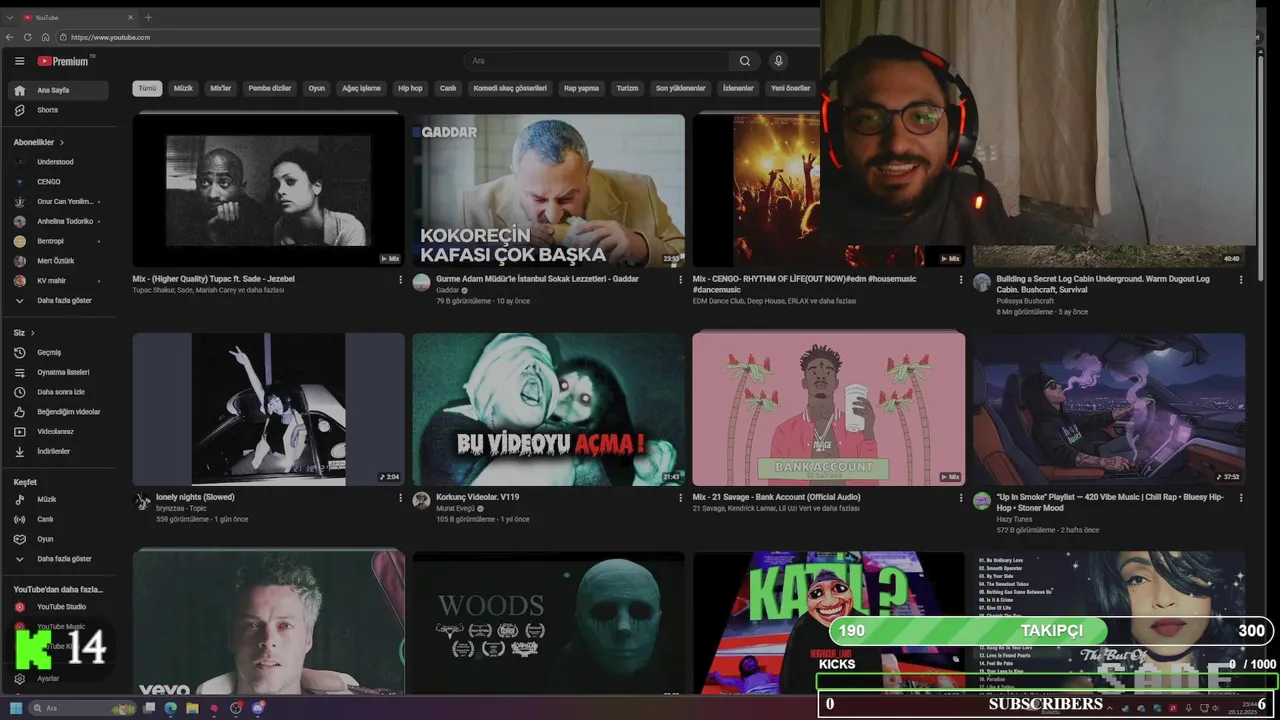Open options menu for Gaddar video
The width and height of the screenshot is (1280, 720).
tap(681, 280)
